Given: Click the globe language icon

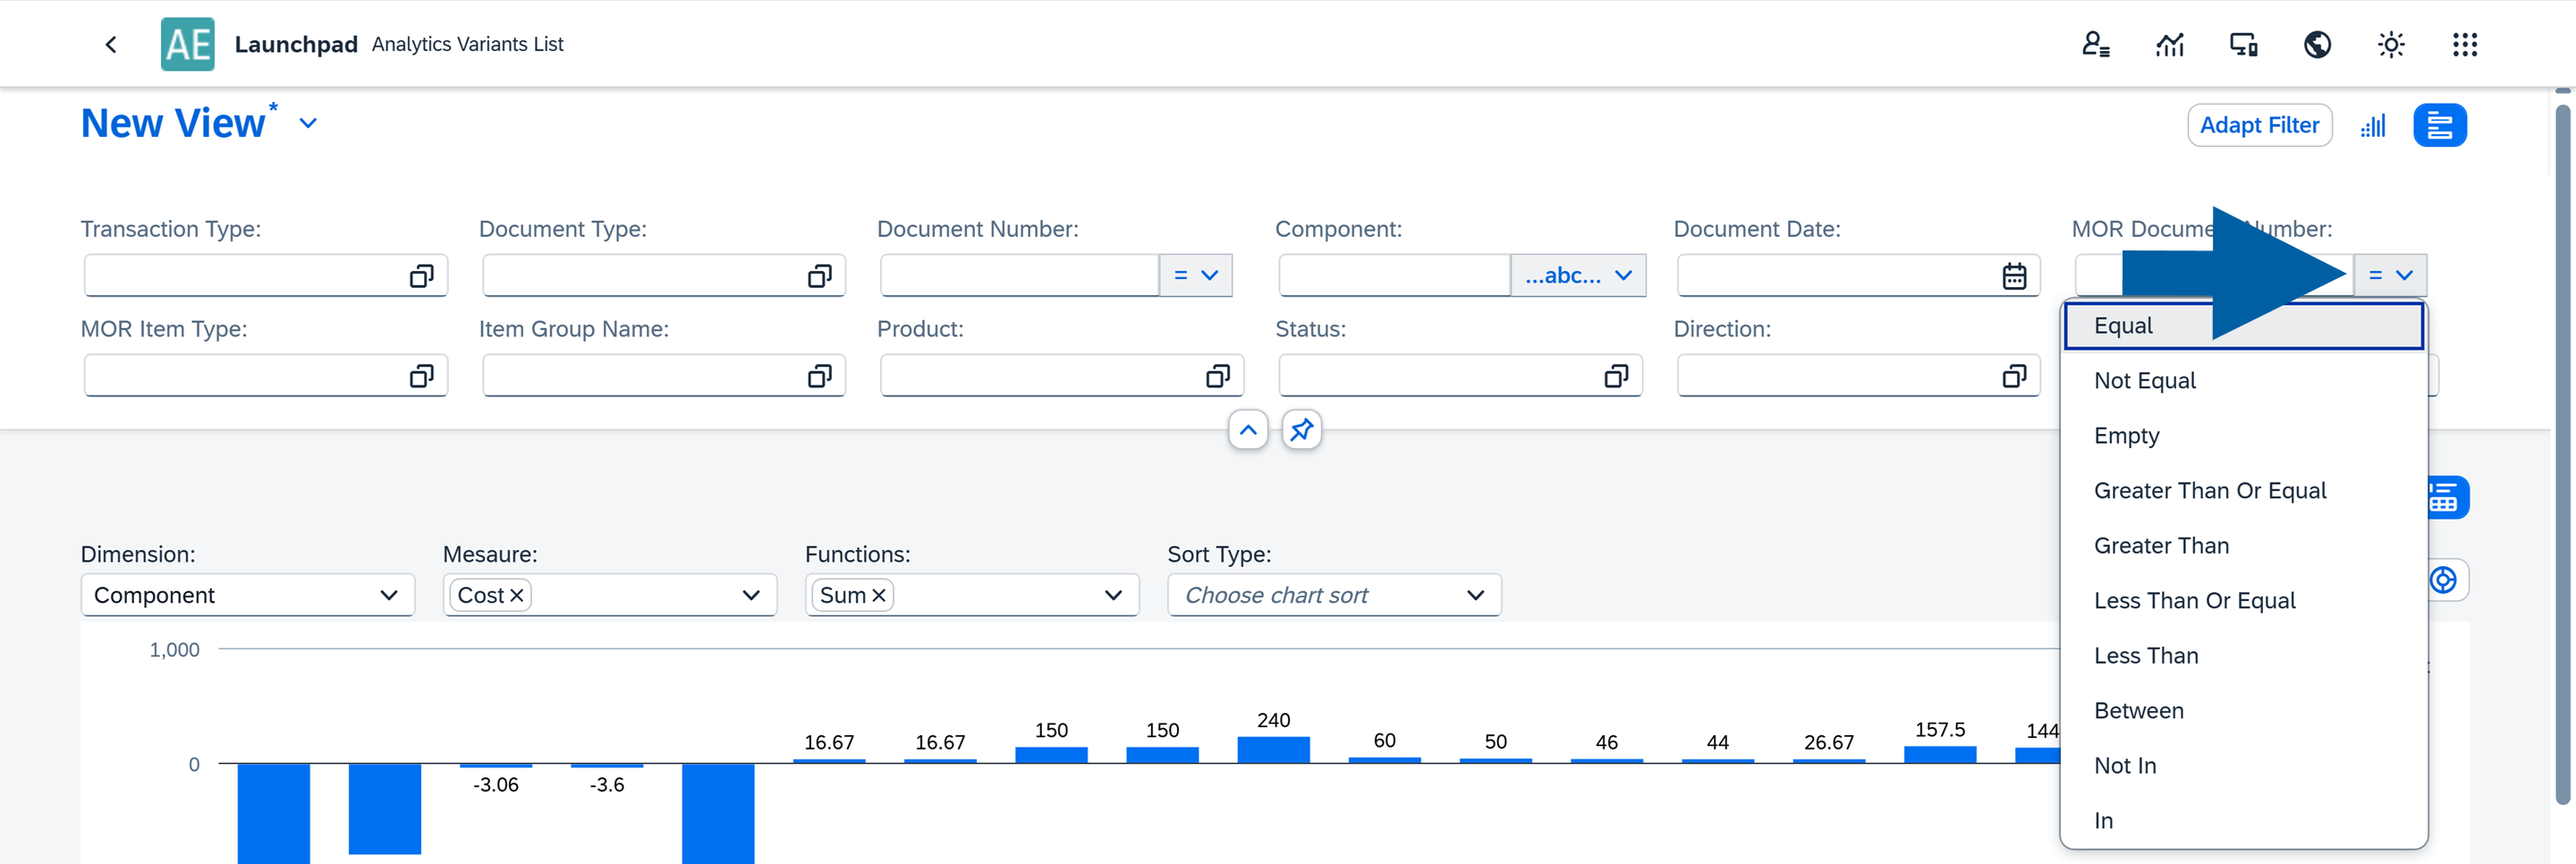Looking at the screenshot, I should coord(2317,44).
